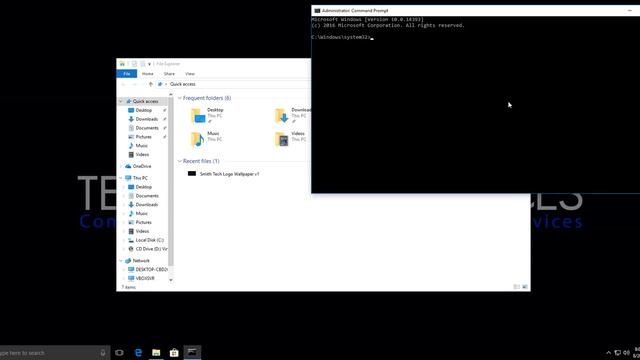Viewport: 640px width, 360px height.
Task: Collapse the Quick access tree node
Action: pos(121,101)
